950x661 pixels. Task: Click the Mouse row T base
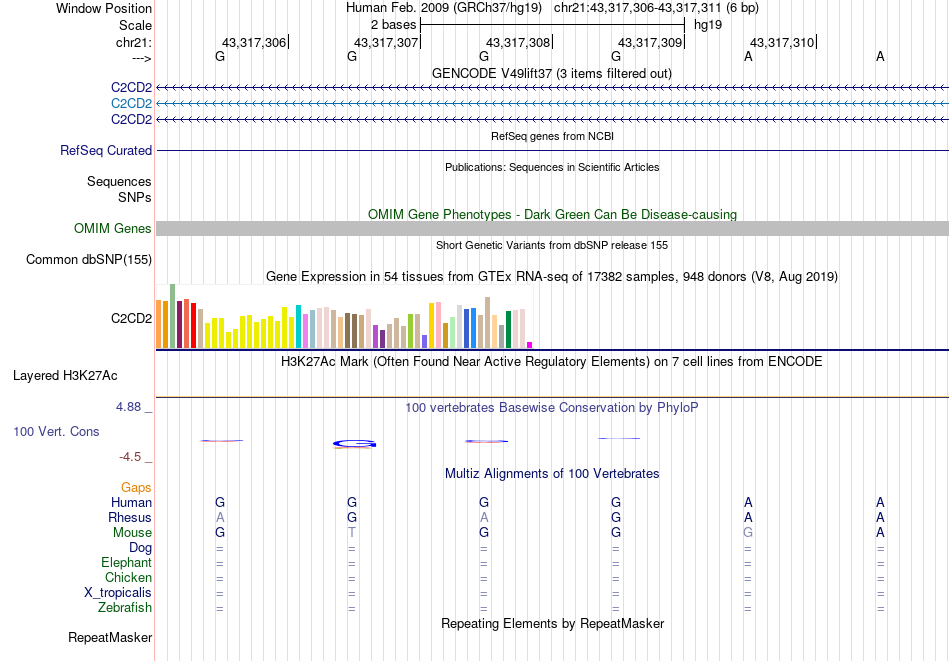[x=352, y=533]
